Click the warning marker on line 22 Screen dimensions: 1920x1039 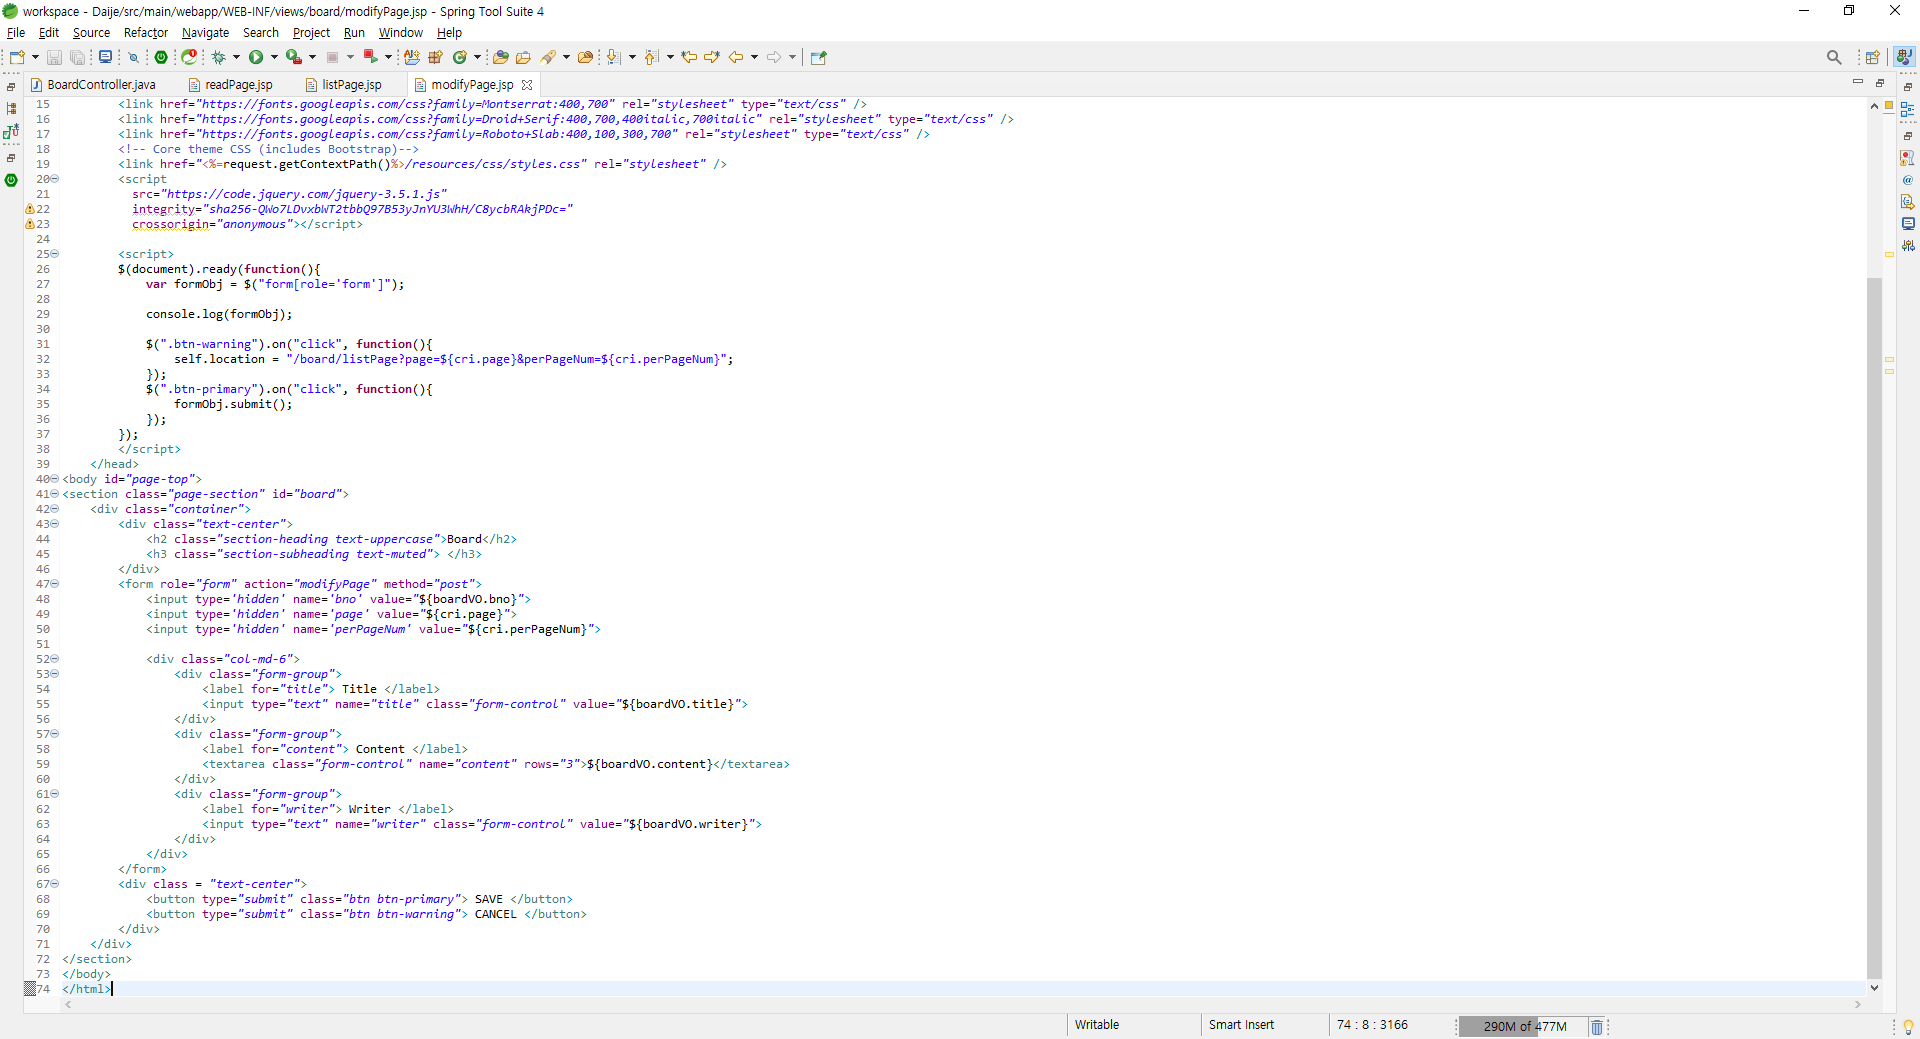coord(30,209)
